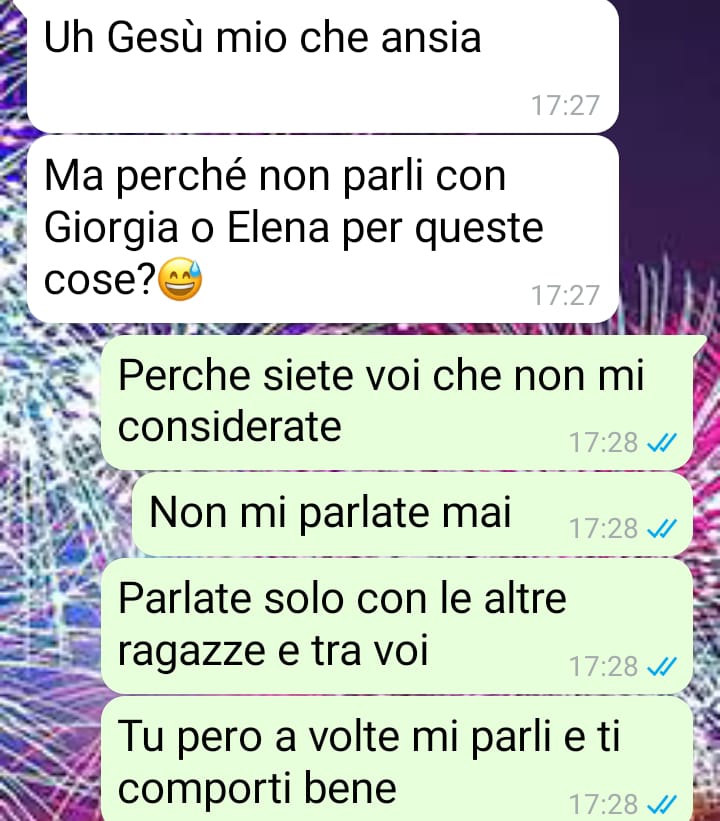720x821 pixels.
Task: Tap the 17:27 timestamp beside 'cose?' message
Action: click(x=565, y=296)
